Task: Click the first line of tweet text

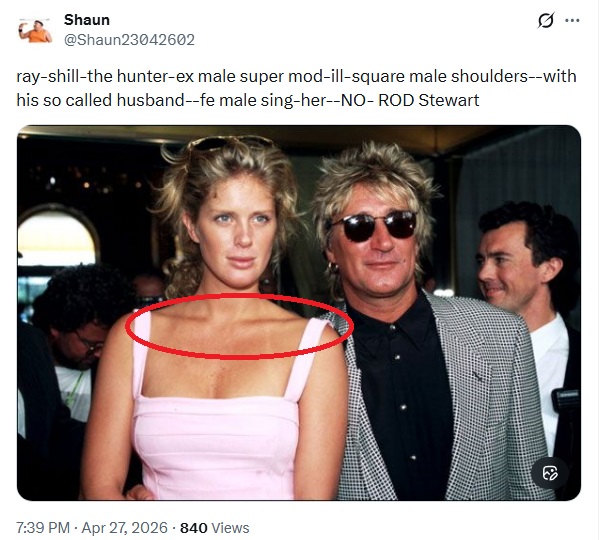Action: click(296, 76)
